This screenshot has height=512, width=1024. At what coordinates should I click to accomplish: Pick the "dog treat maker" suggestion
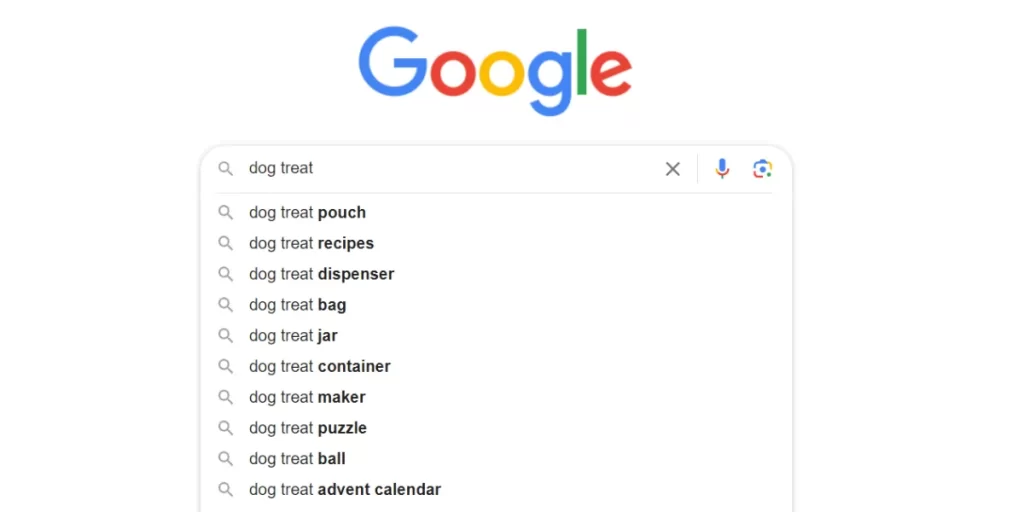coord(307,397)
